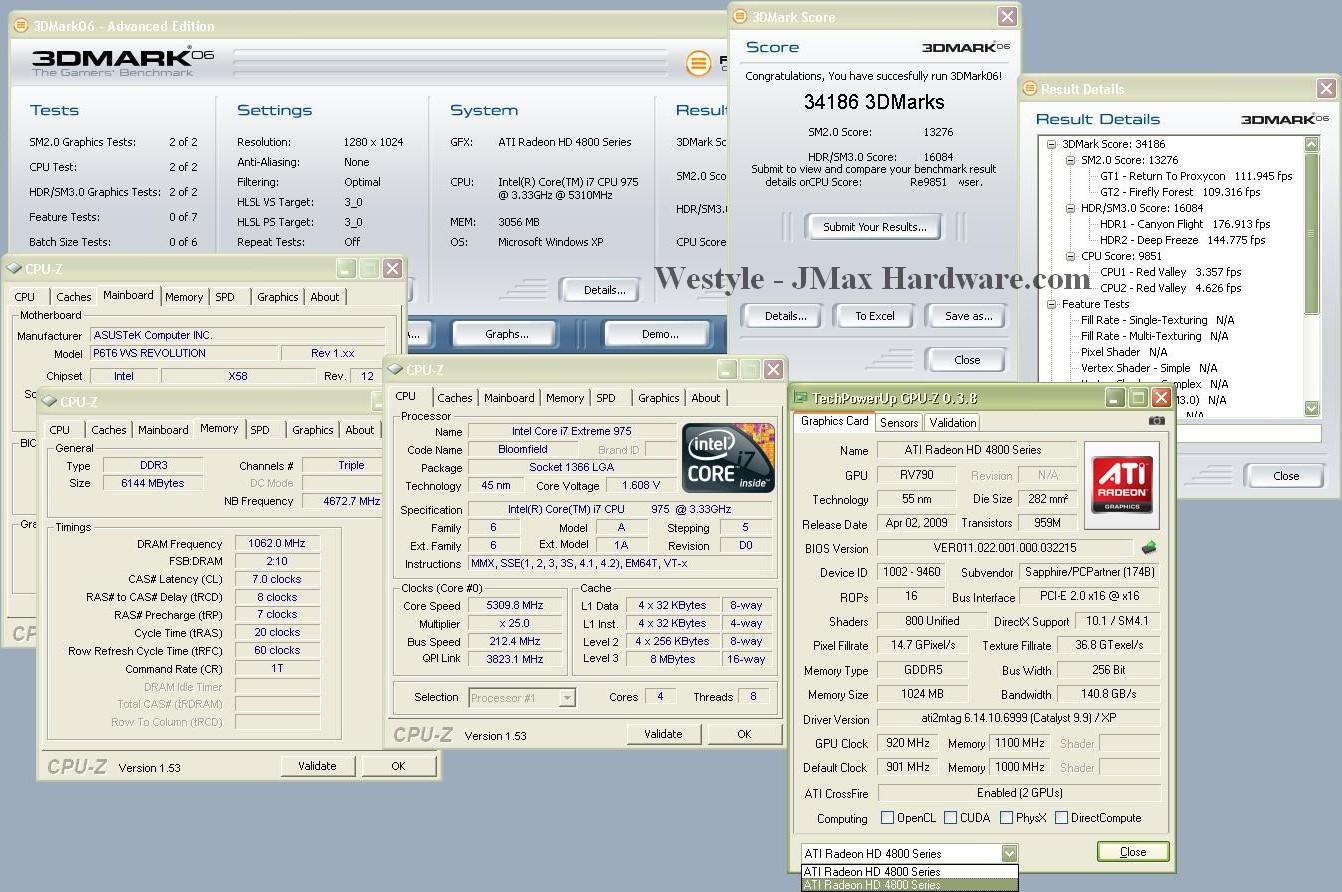This screenshot has height=892, width=1342.
Task: Open the SPD tab in the CPU-Z processor window
Action: [x=606, y=398]
